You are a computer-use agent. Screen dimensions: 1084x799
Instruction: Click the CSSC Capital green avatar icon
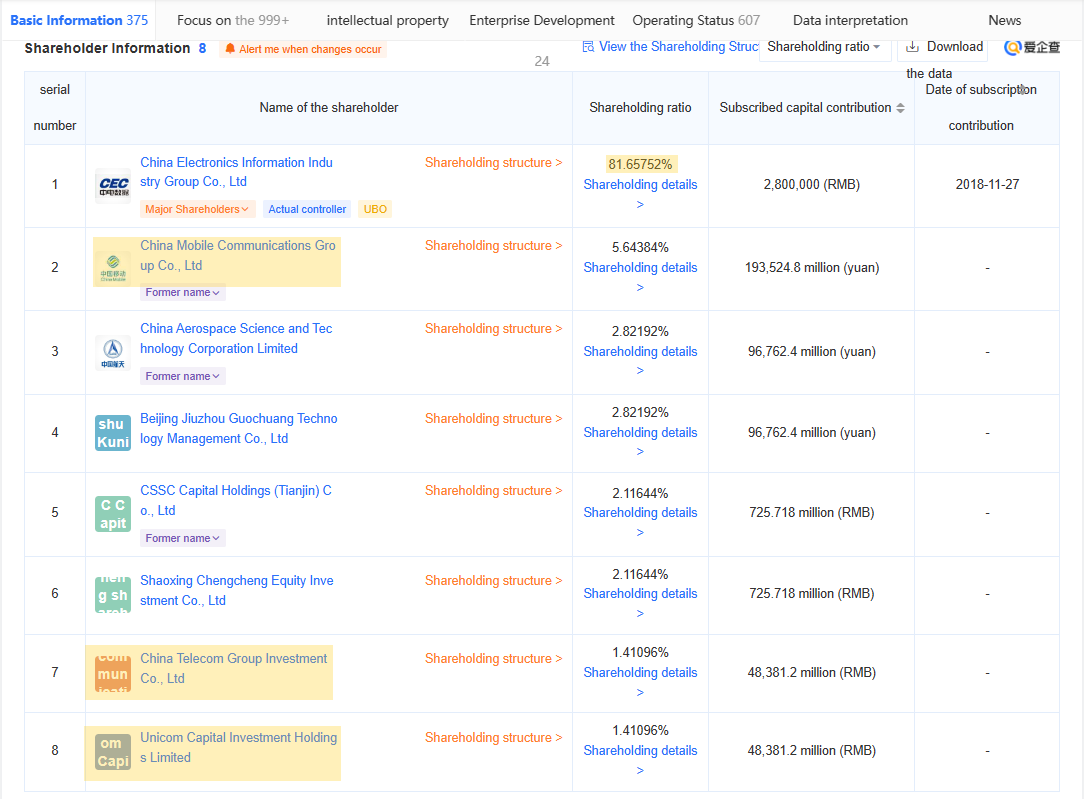coord(113,514)
